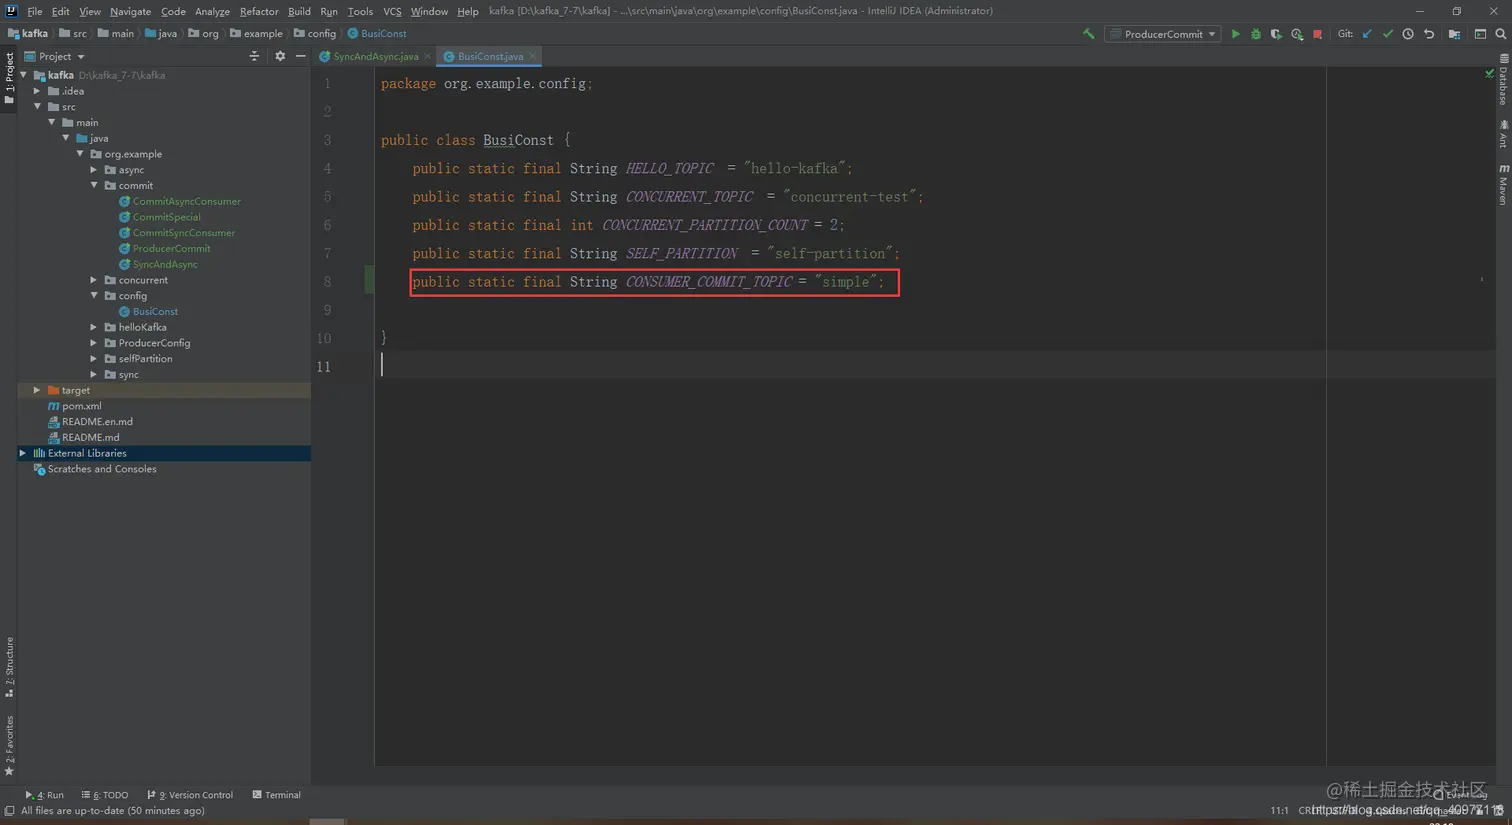This screenshot has width=1512, height=825.
Task: Select the BusiConst.java editor tab
Action: [490, 57]
